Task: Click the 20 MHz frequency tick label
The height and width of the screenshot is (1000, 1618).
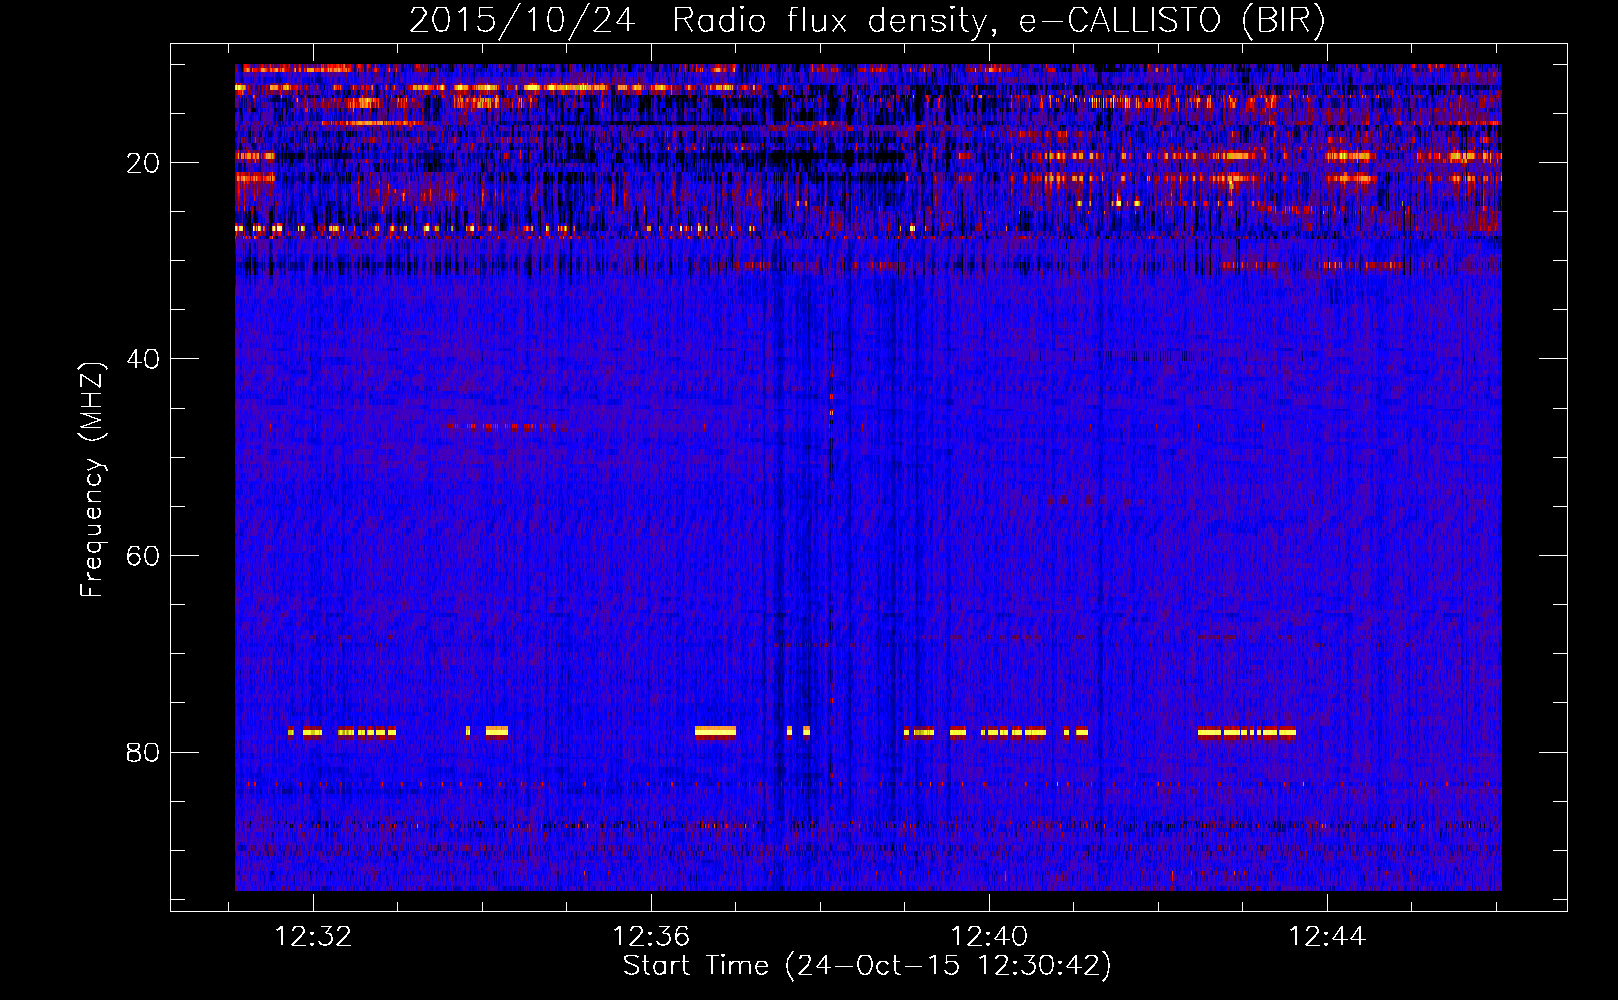Action: coord(143,163)
